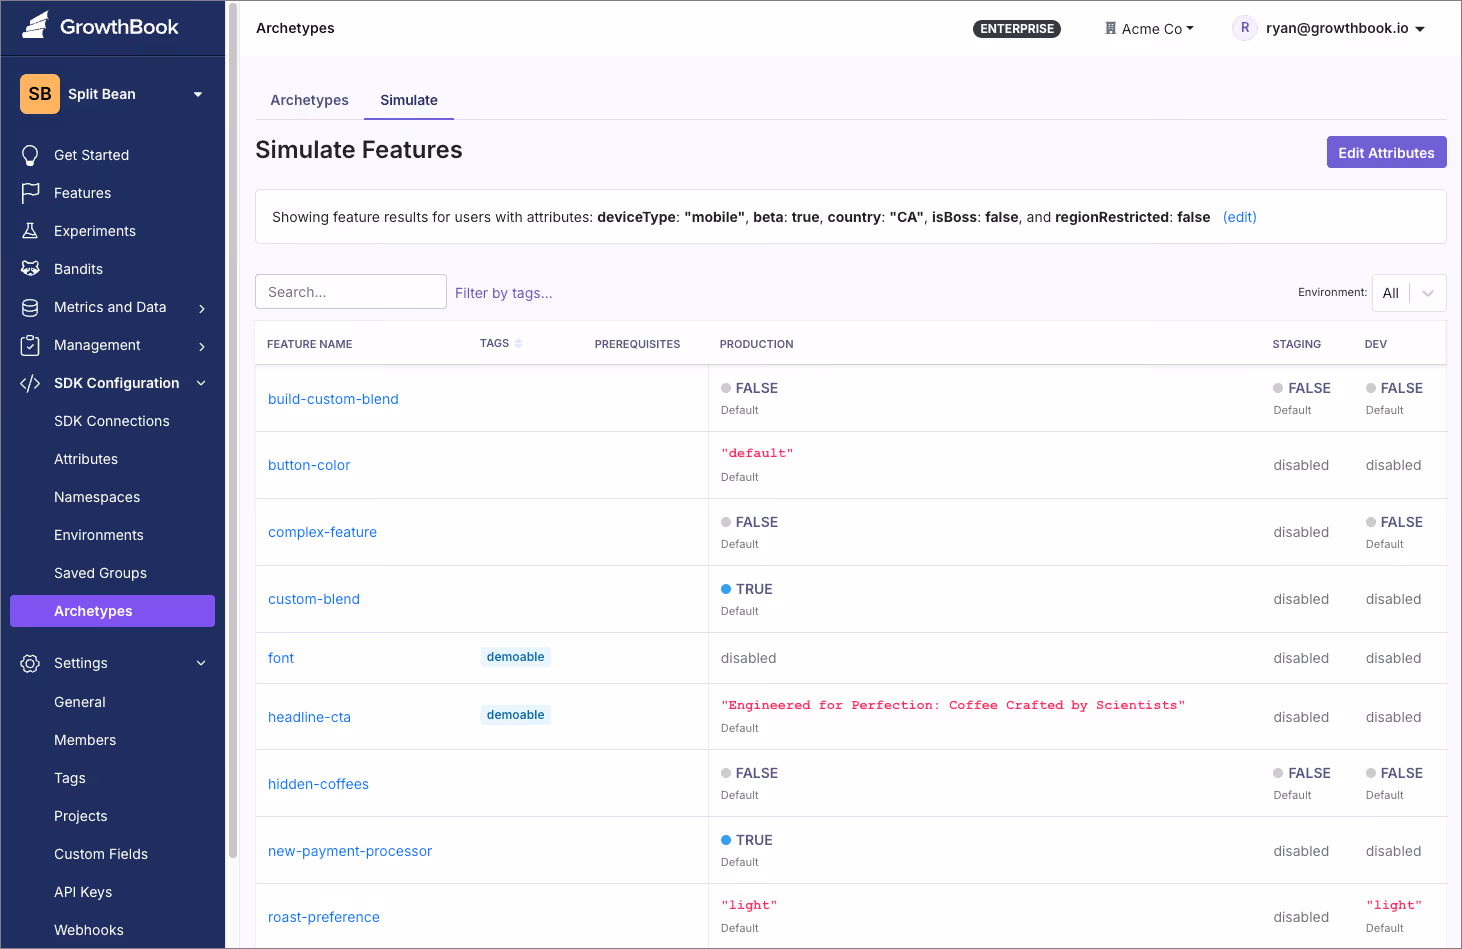Screen dimensions: 1462x949
Task: Open the (edit) attributes link
Action: pos(1239,216)
